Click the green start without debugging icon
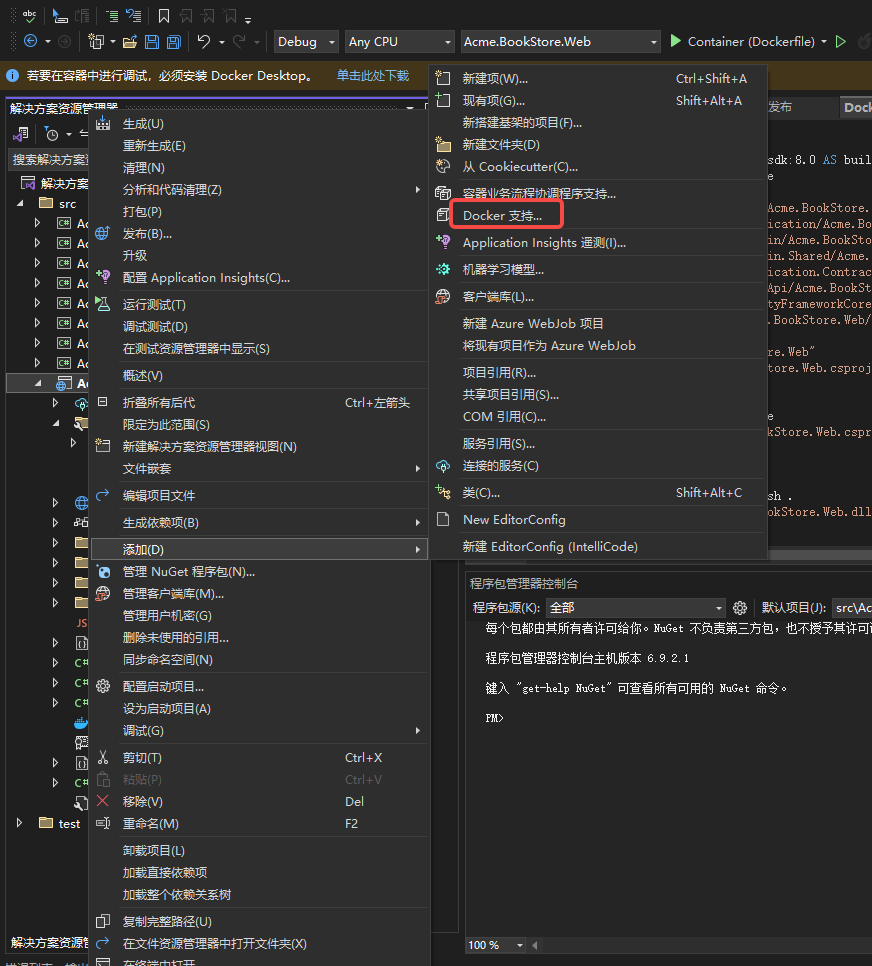Screen dimensions: 872x966 [841, 41]
